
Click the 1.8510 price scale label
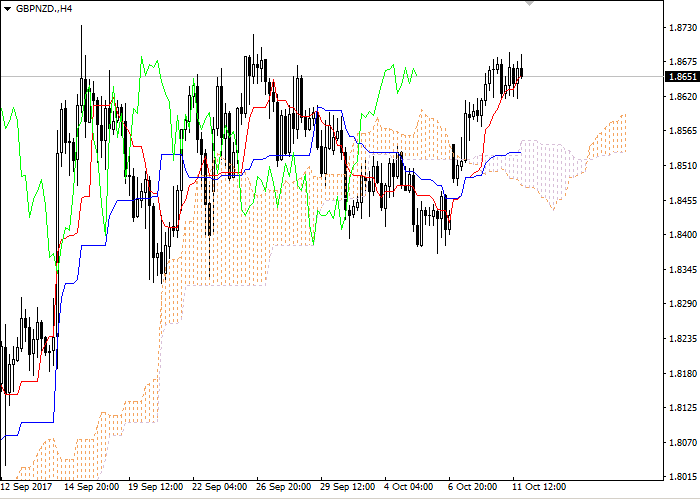[x=683, y=166]
